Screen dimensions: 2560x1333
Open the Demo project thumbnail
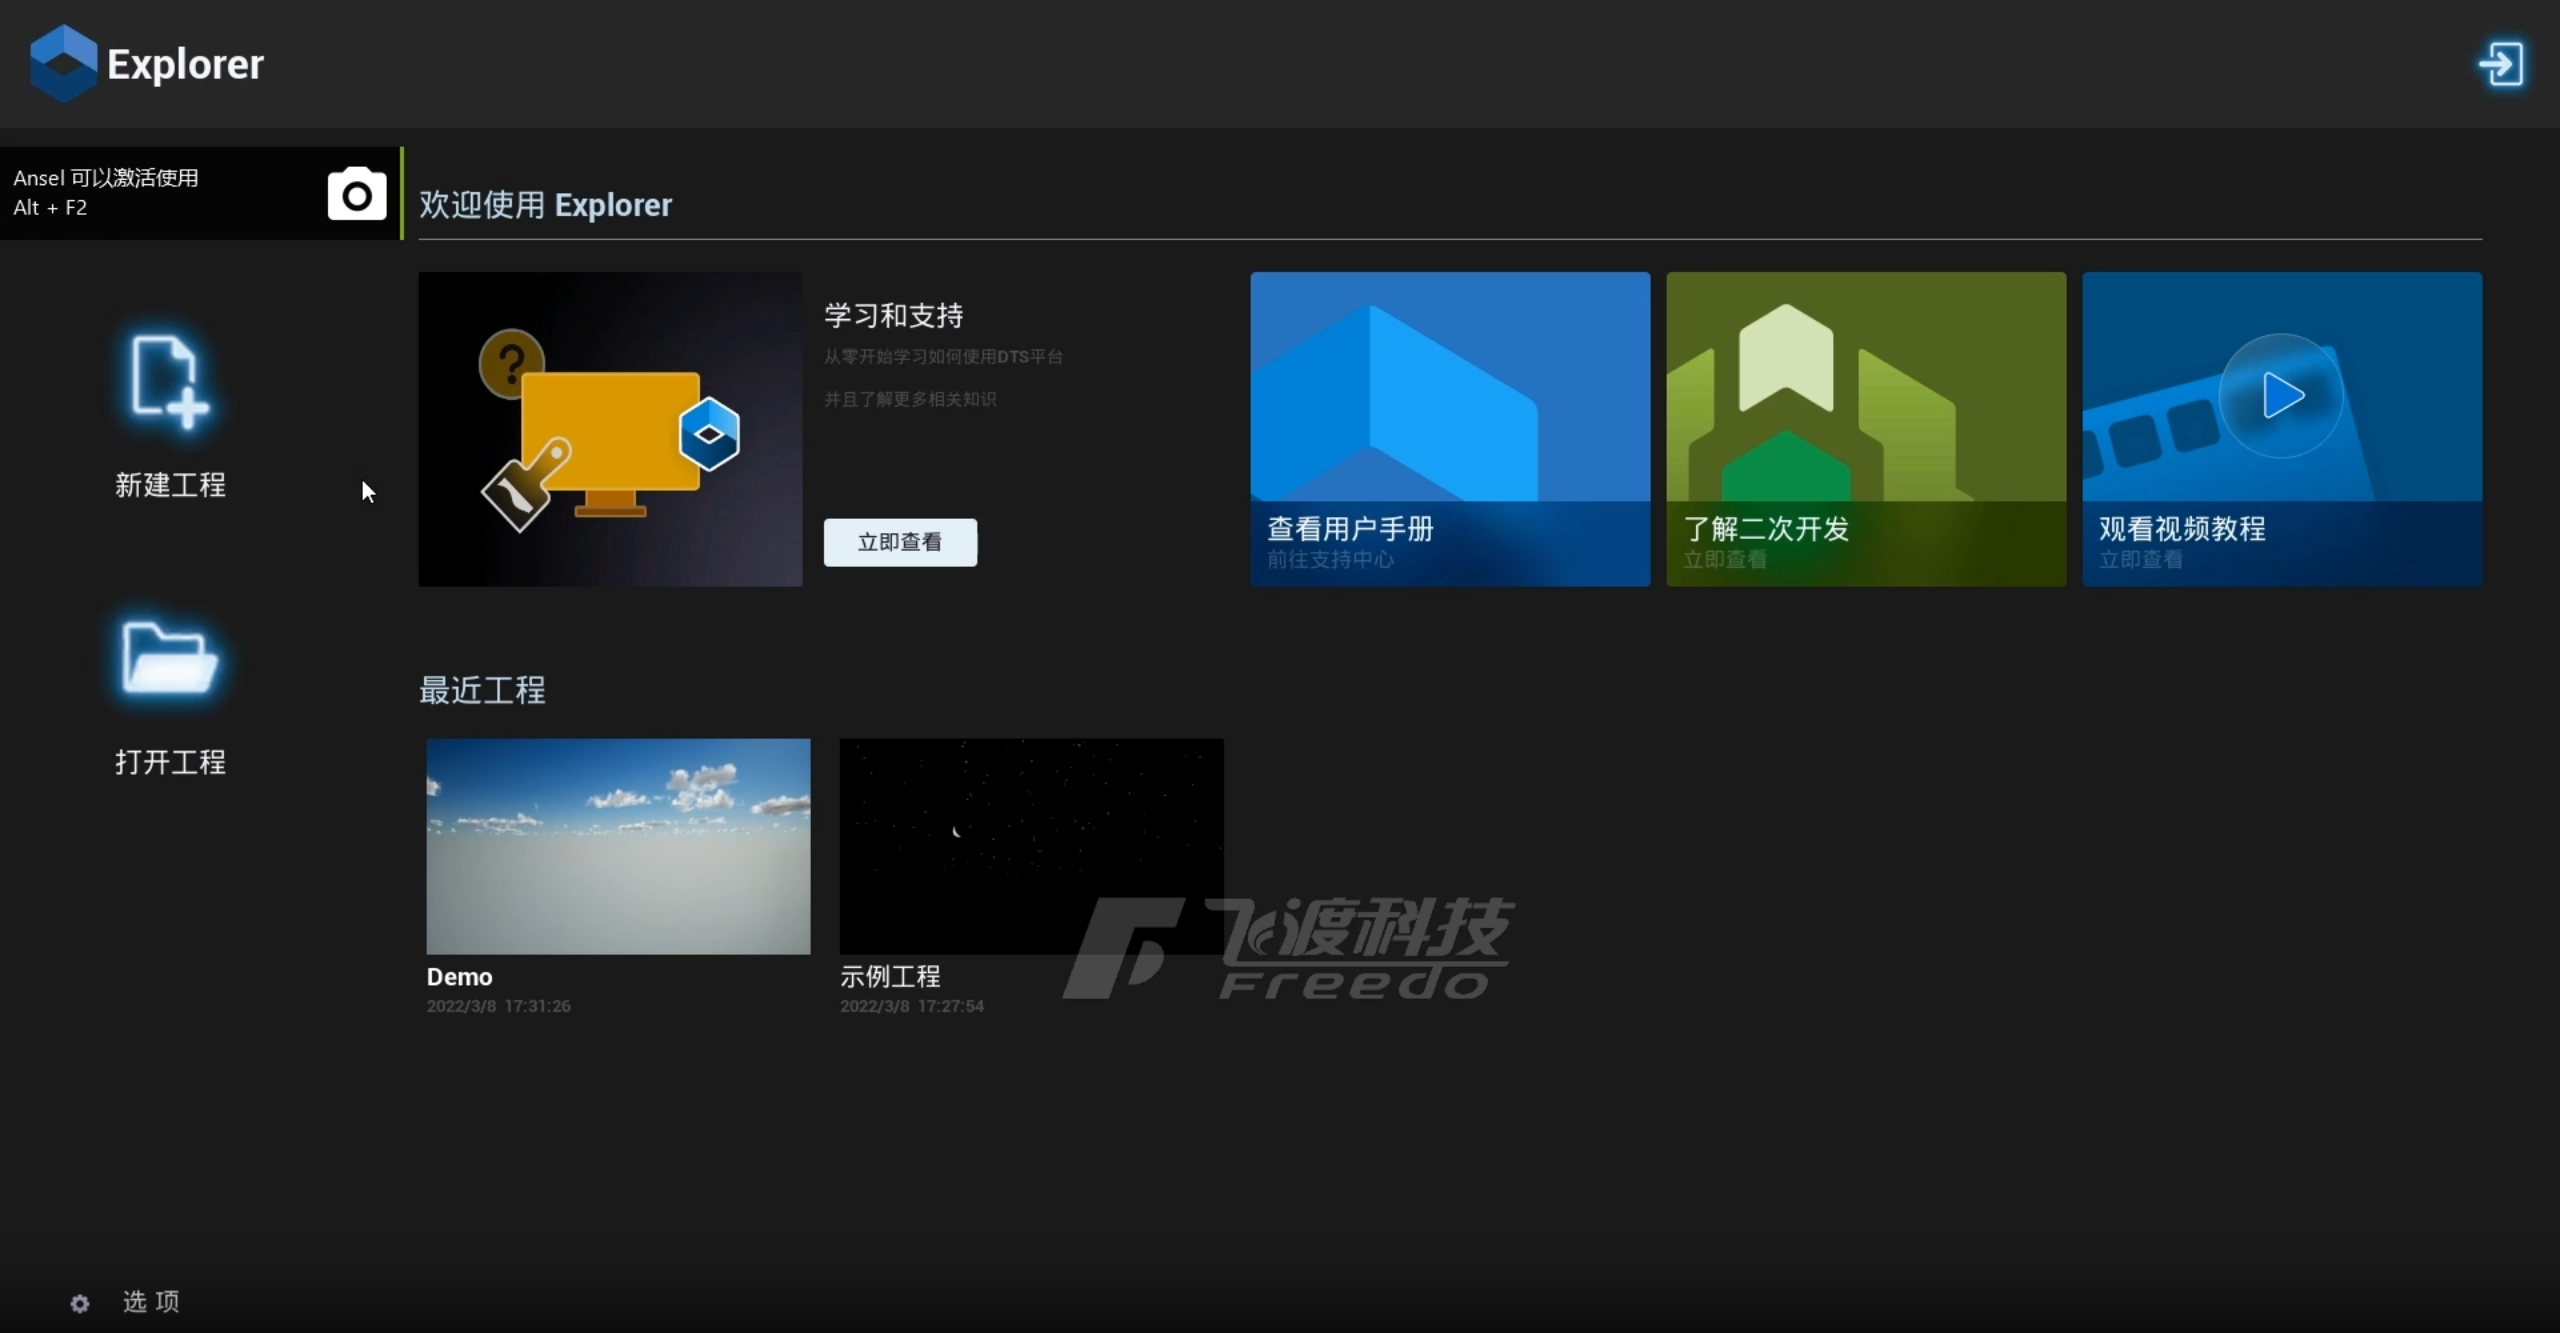[x=618, y=846]
